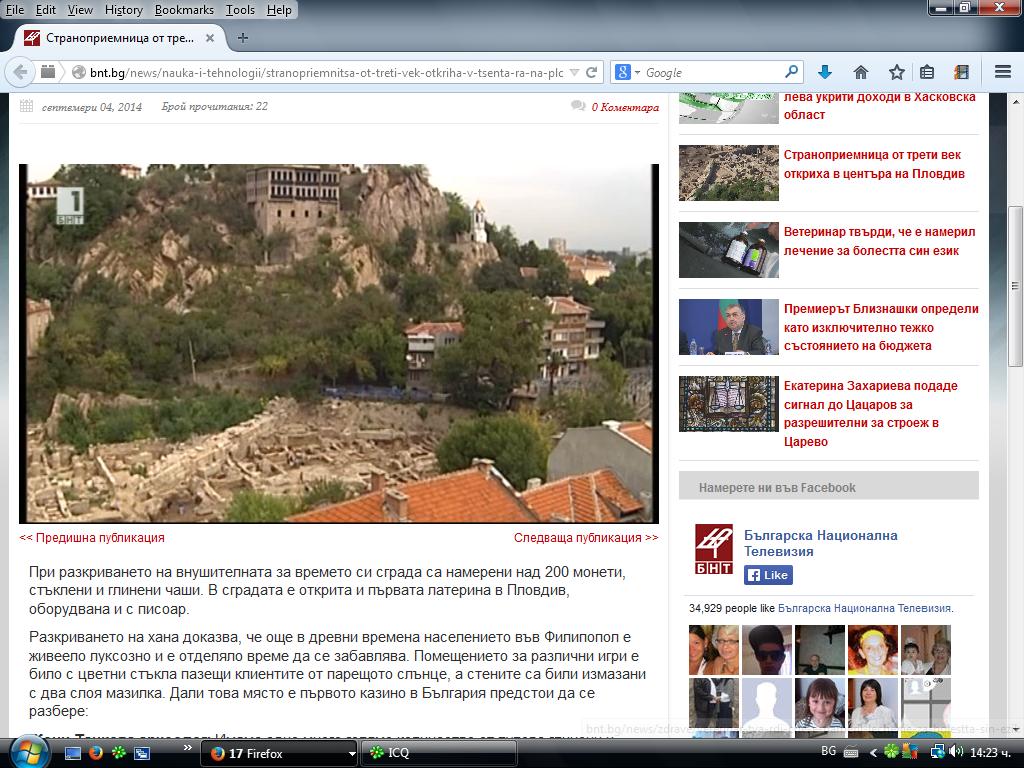The height and width of the screenshot is (768, 1024).
Task: Open the 0 Коментара link
Action: click(x=625, y=108)
